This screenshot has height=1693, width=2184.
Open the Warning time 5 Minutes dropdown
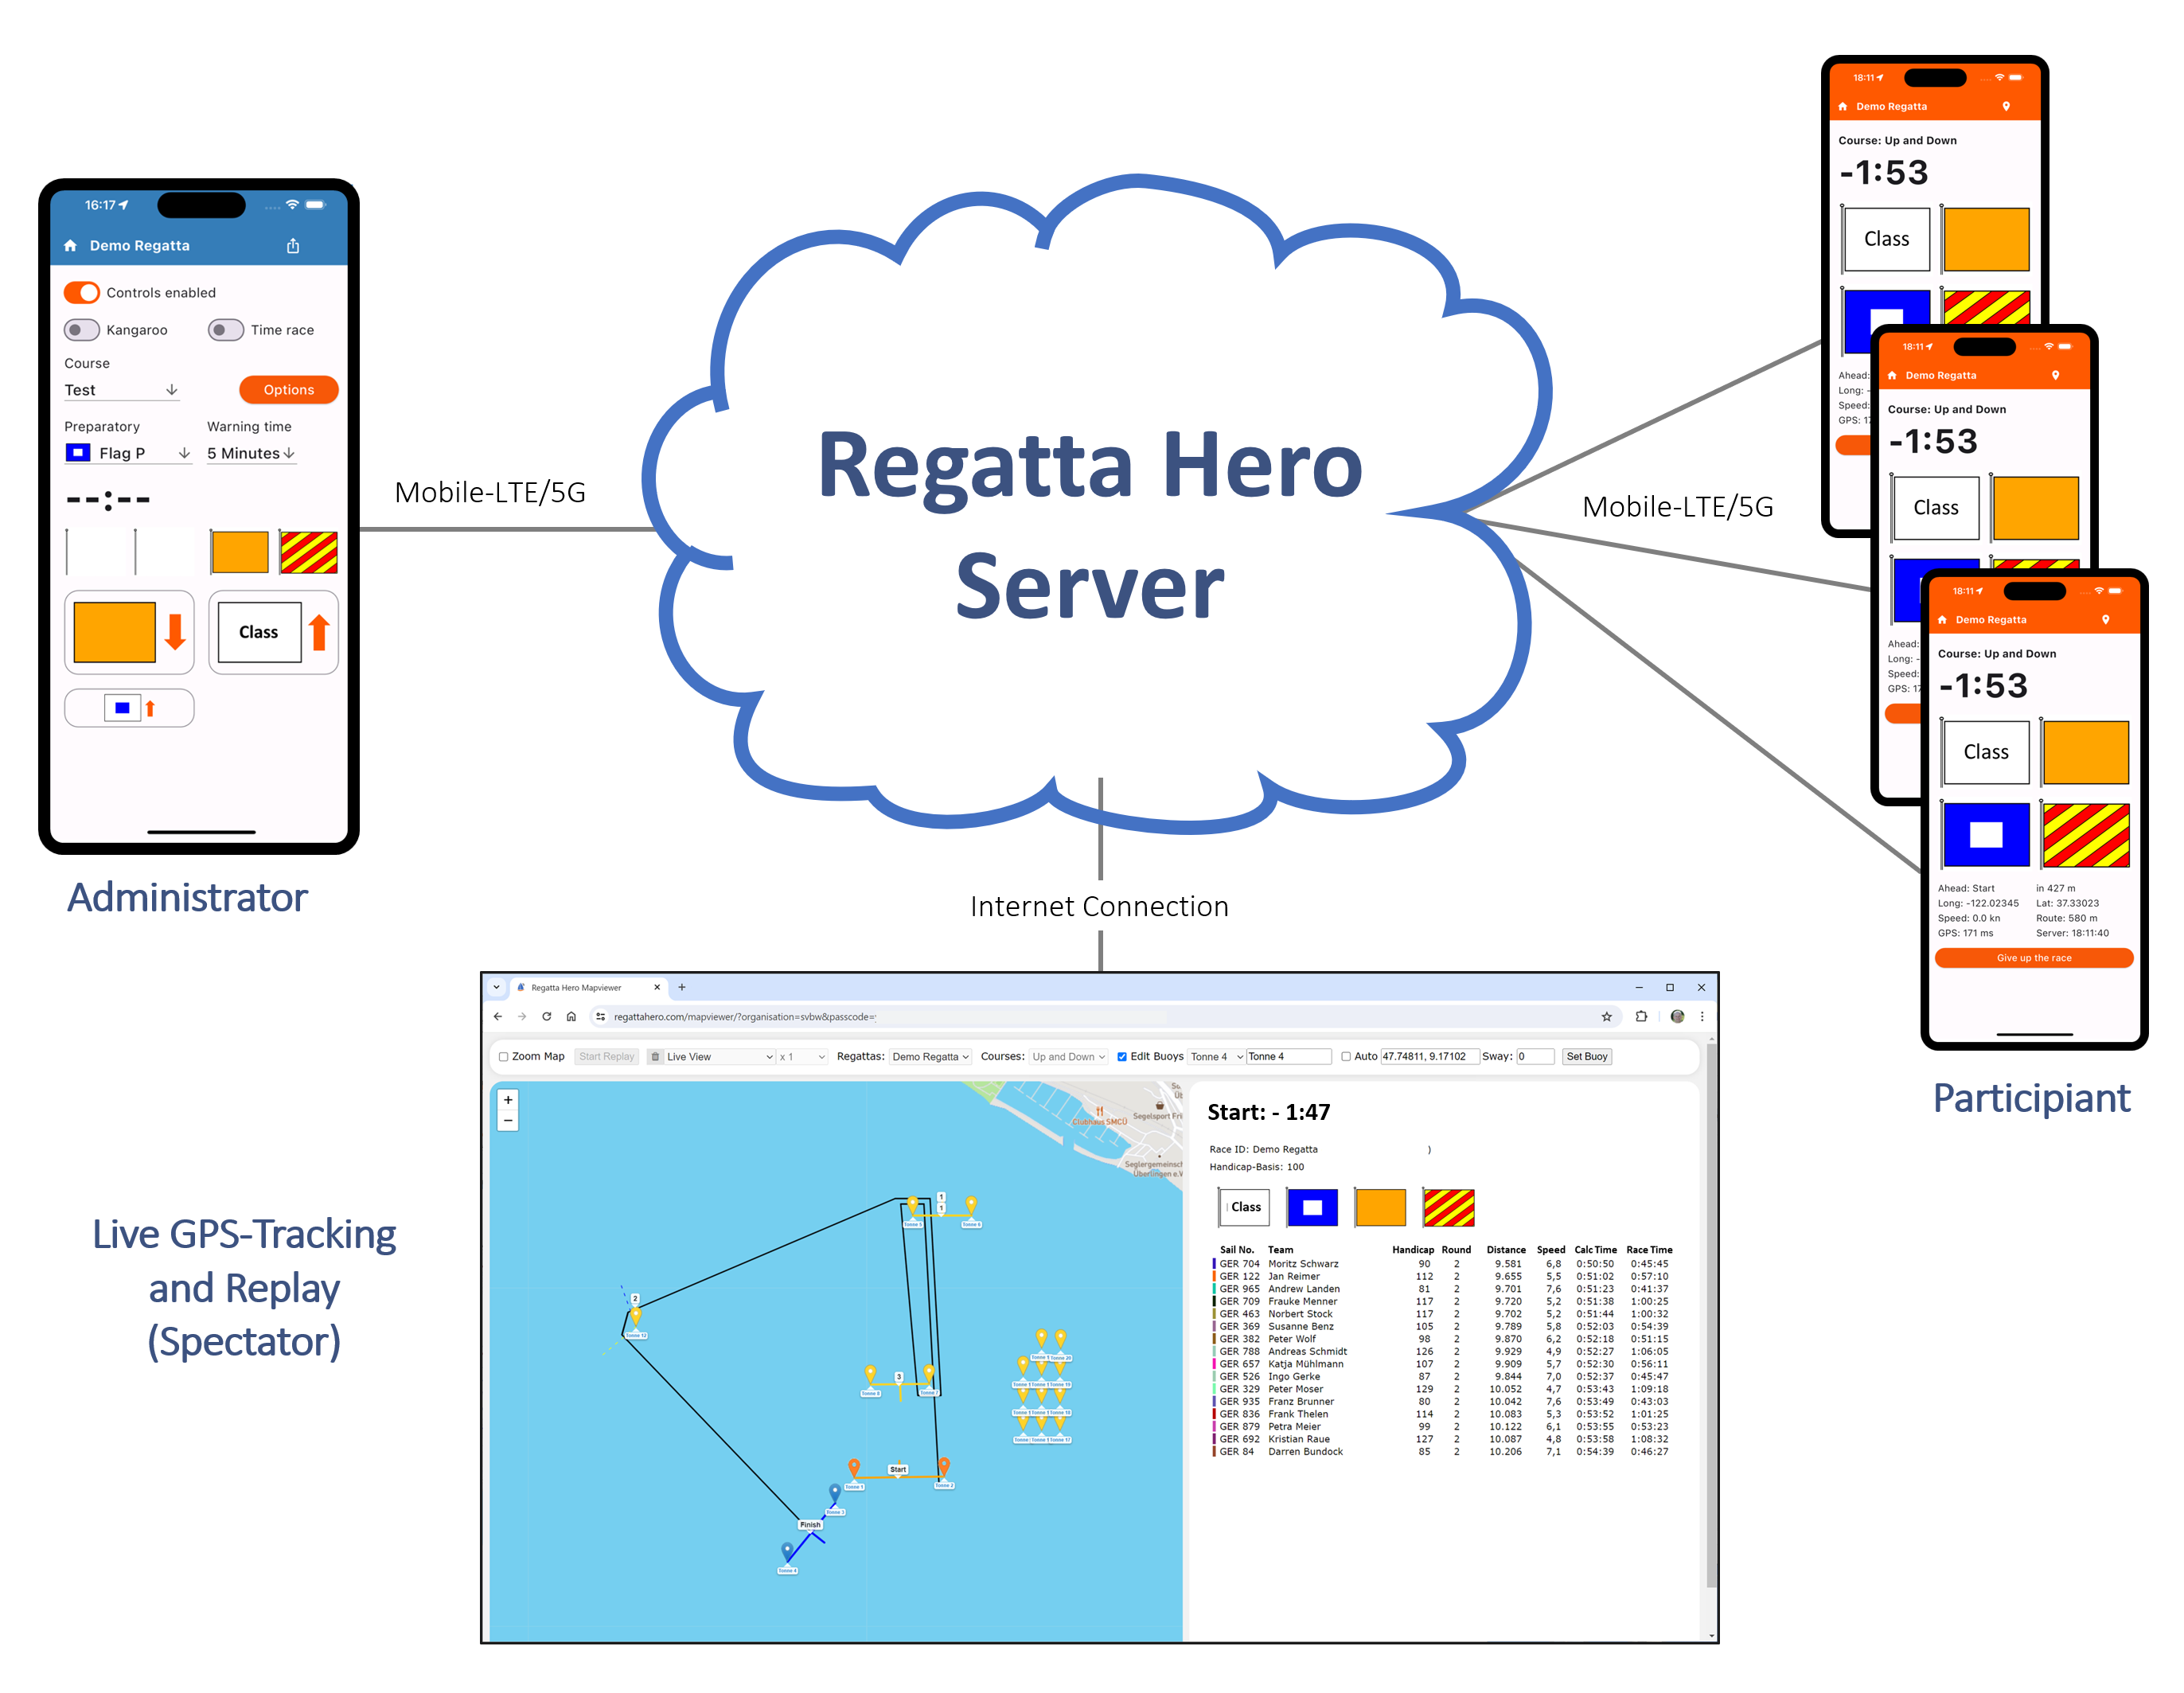[251, 453]
